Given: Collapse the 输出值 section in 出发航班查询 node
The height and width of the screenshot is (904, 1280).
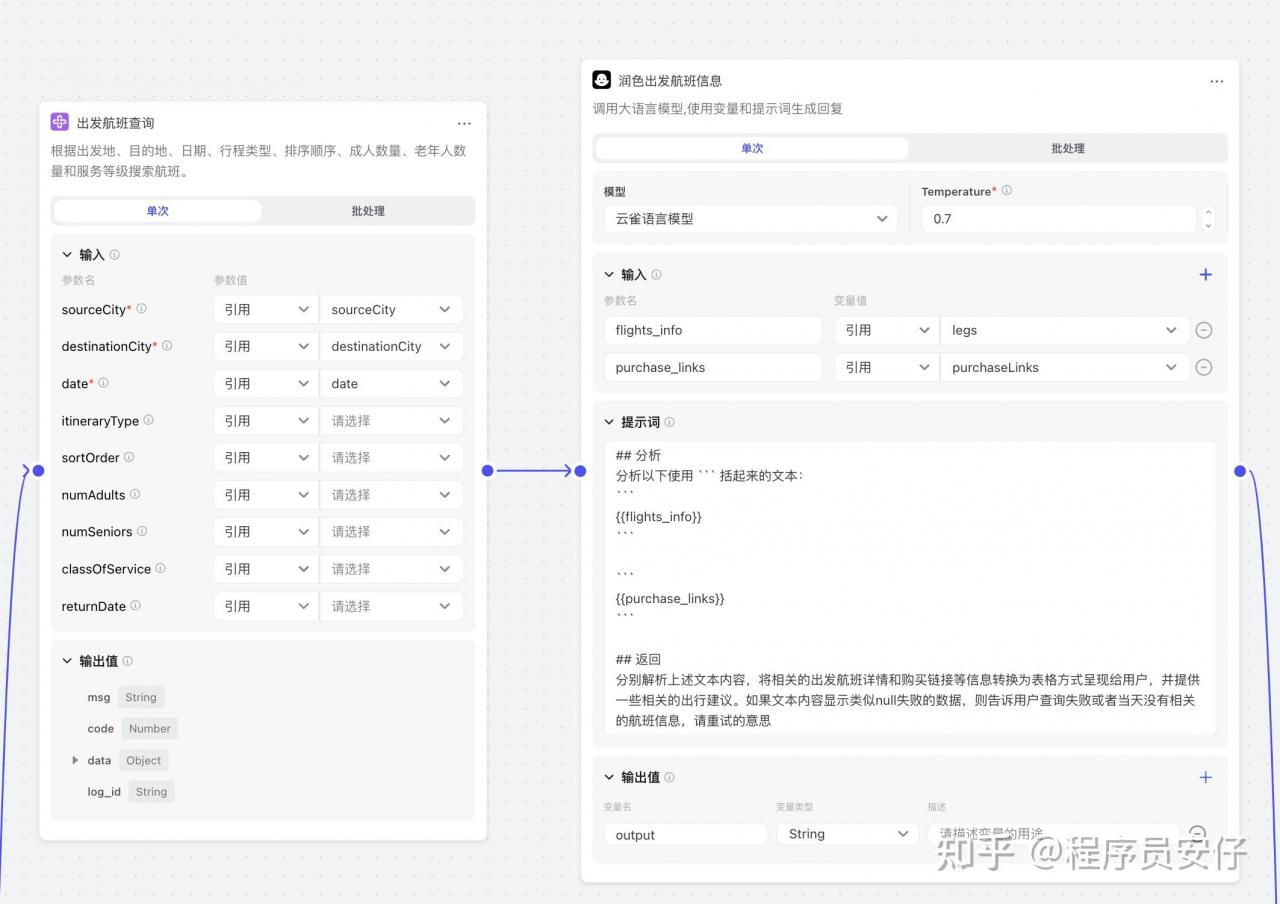Looking at the screenshot, I should tap(67, 661).
